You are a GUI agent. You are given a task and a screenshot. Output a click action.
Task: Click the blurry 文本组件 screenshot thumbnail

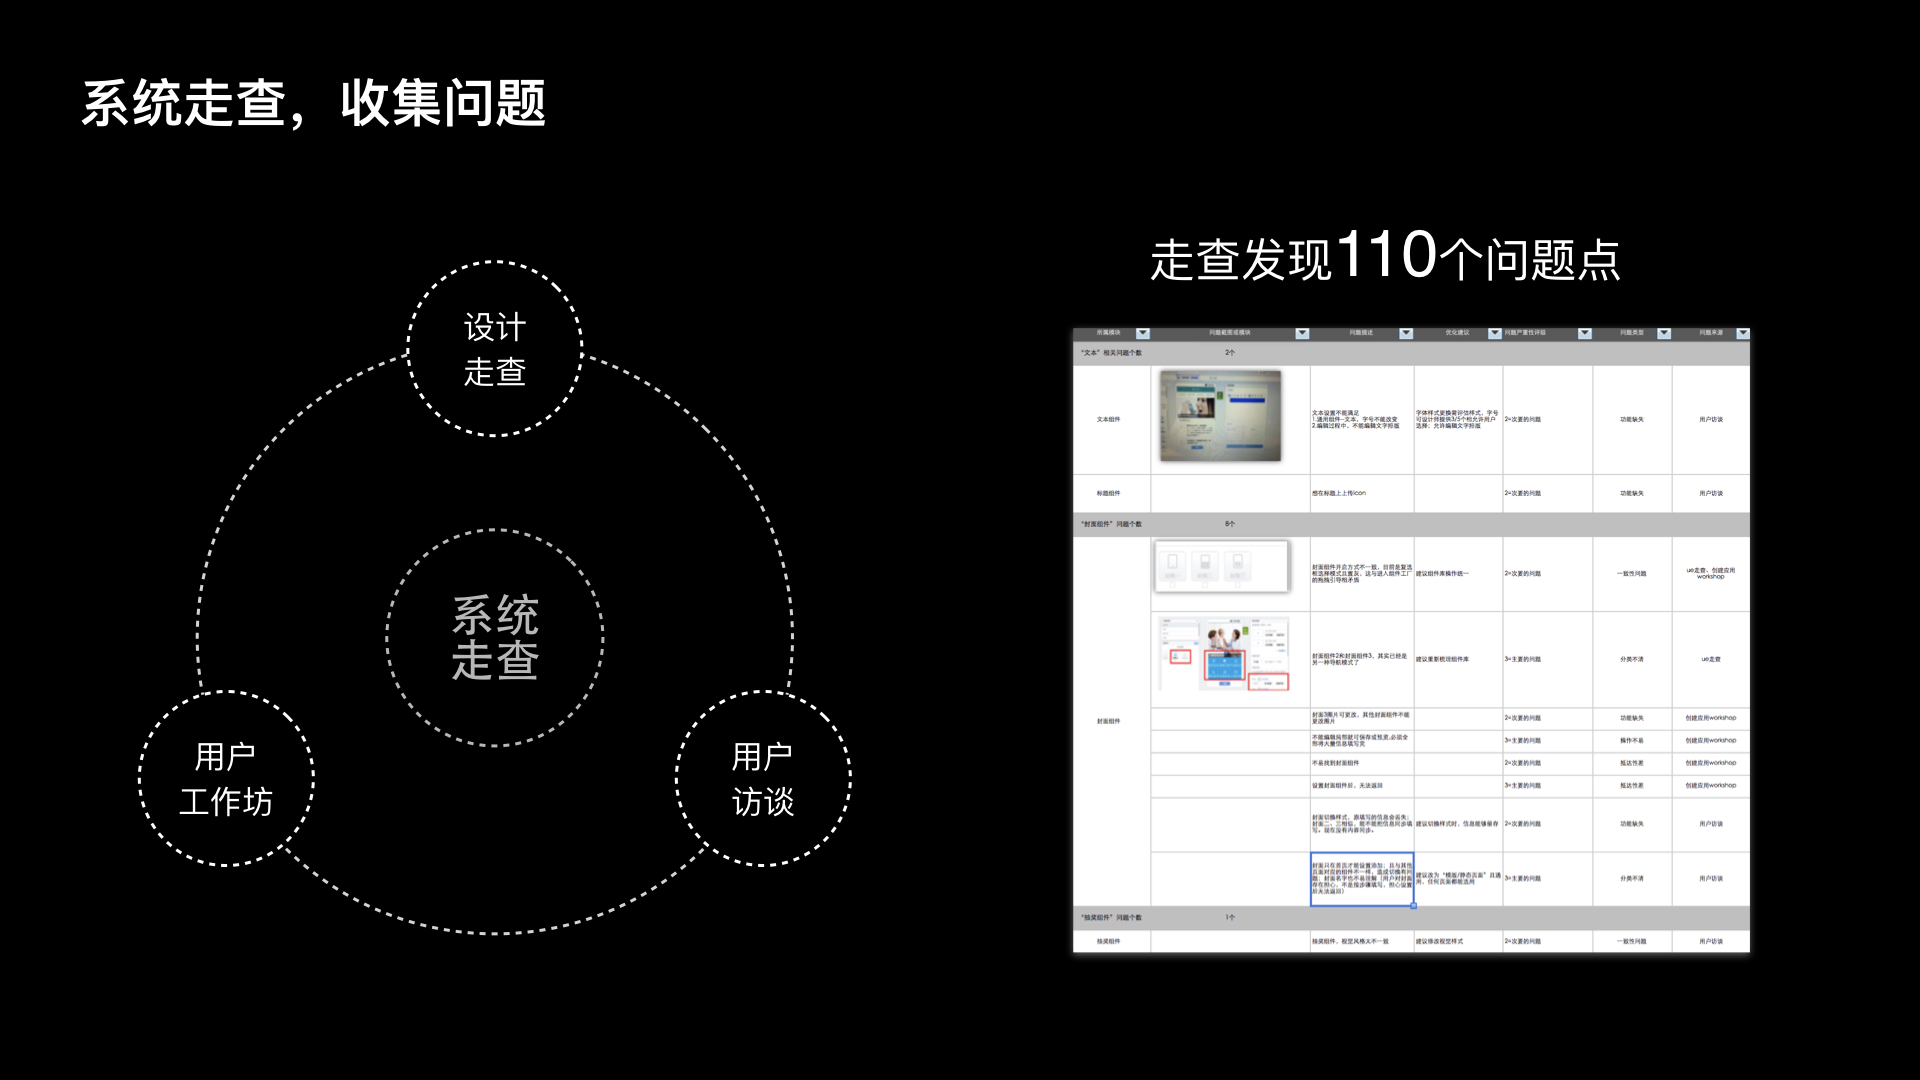point(1220,416)
